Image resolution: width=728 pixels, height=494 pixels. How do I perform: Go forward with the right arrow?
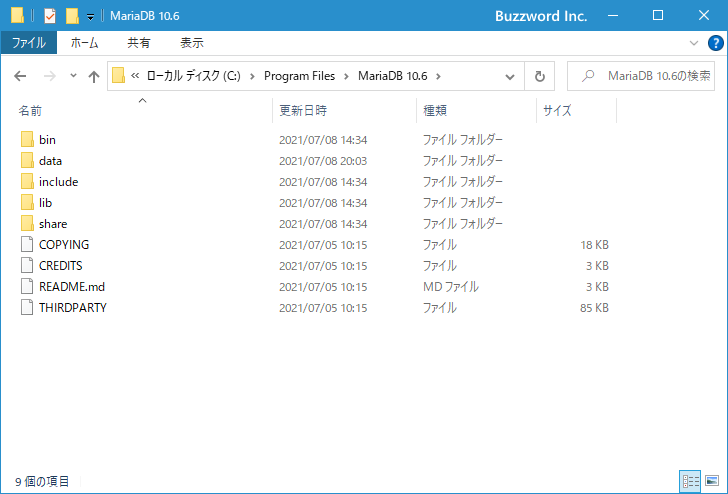(49, 76)
